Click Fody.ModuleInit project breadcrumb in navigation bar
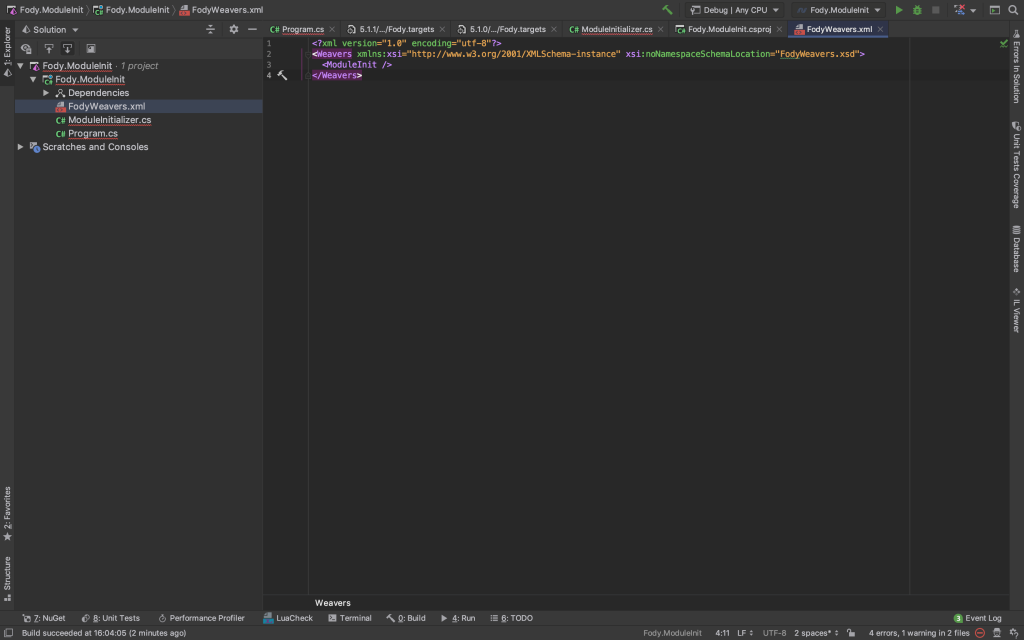This screenshot has width=1024, height=640. pyautogui.click(x=132, y=10)
